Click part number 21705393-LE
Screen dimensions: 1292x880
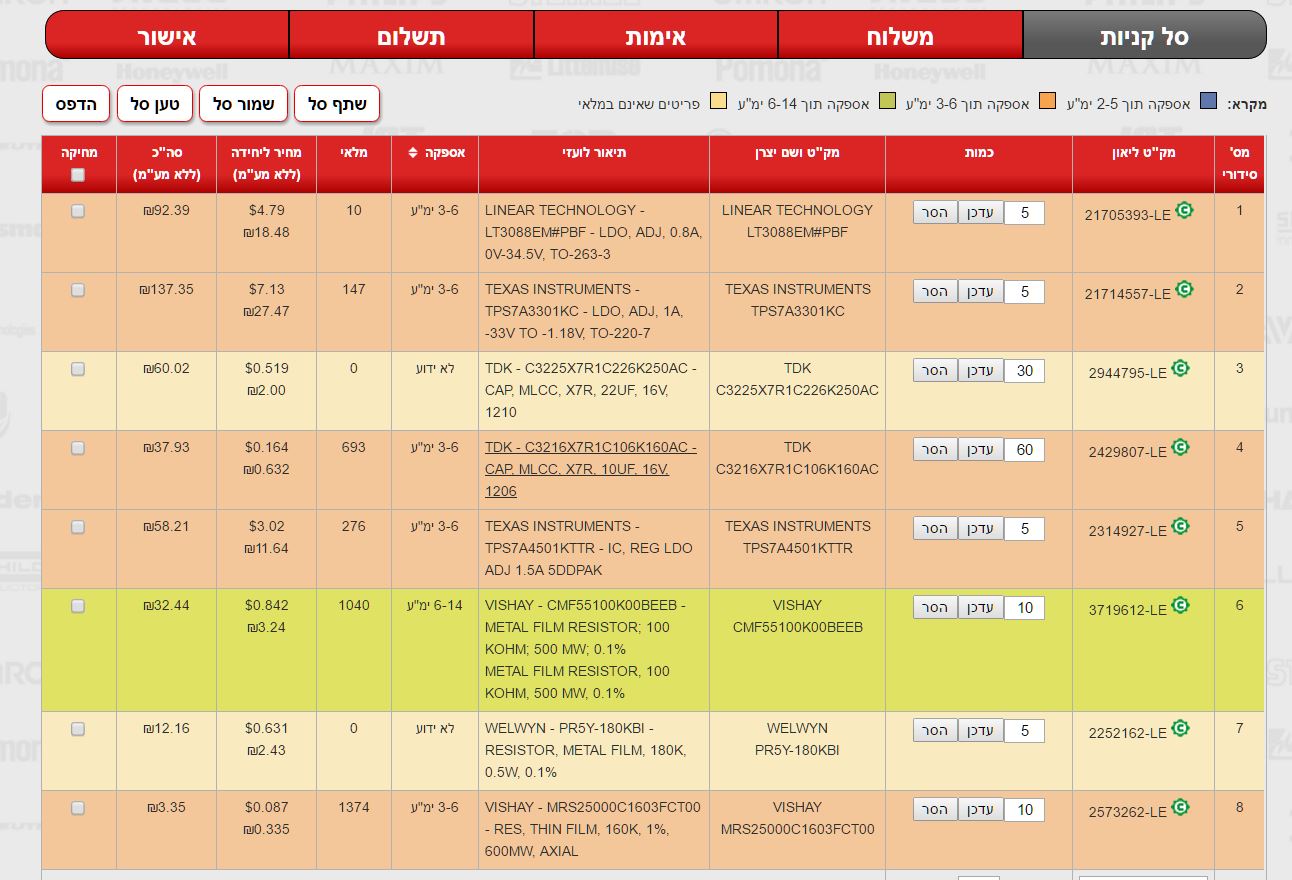point(1128,215)
